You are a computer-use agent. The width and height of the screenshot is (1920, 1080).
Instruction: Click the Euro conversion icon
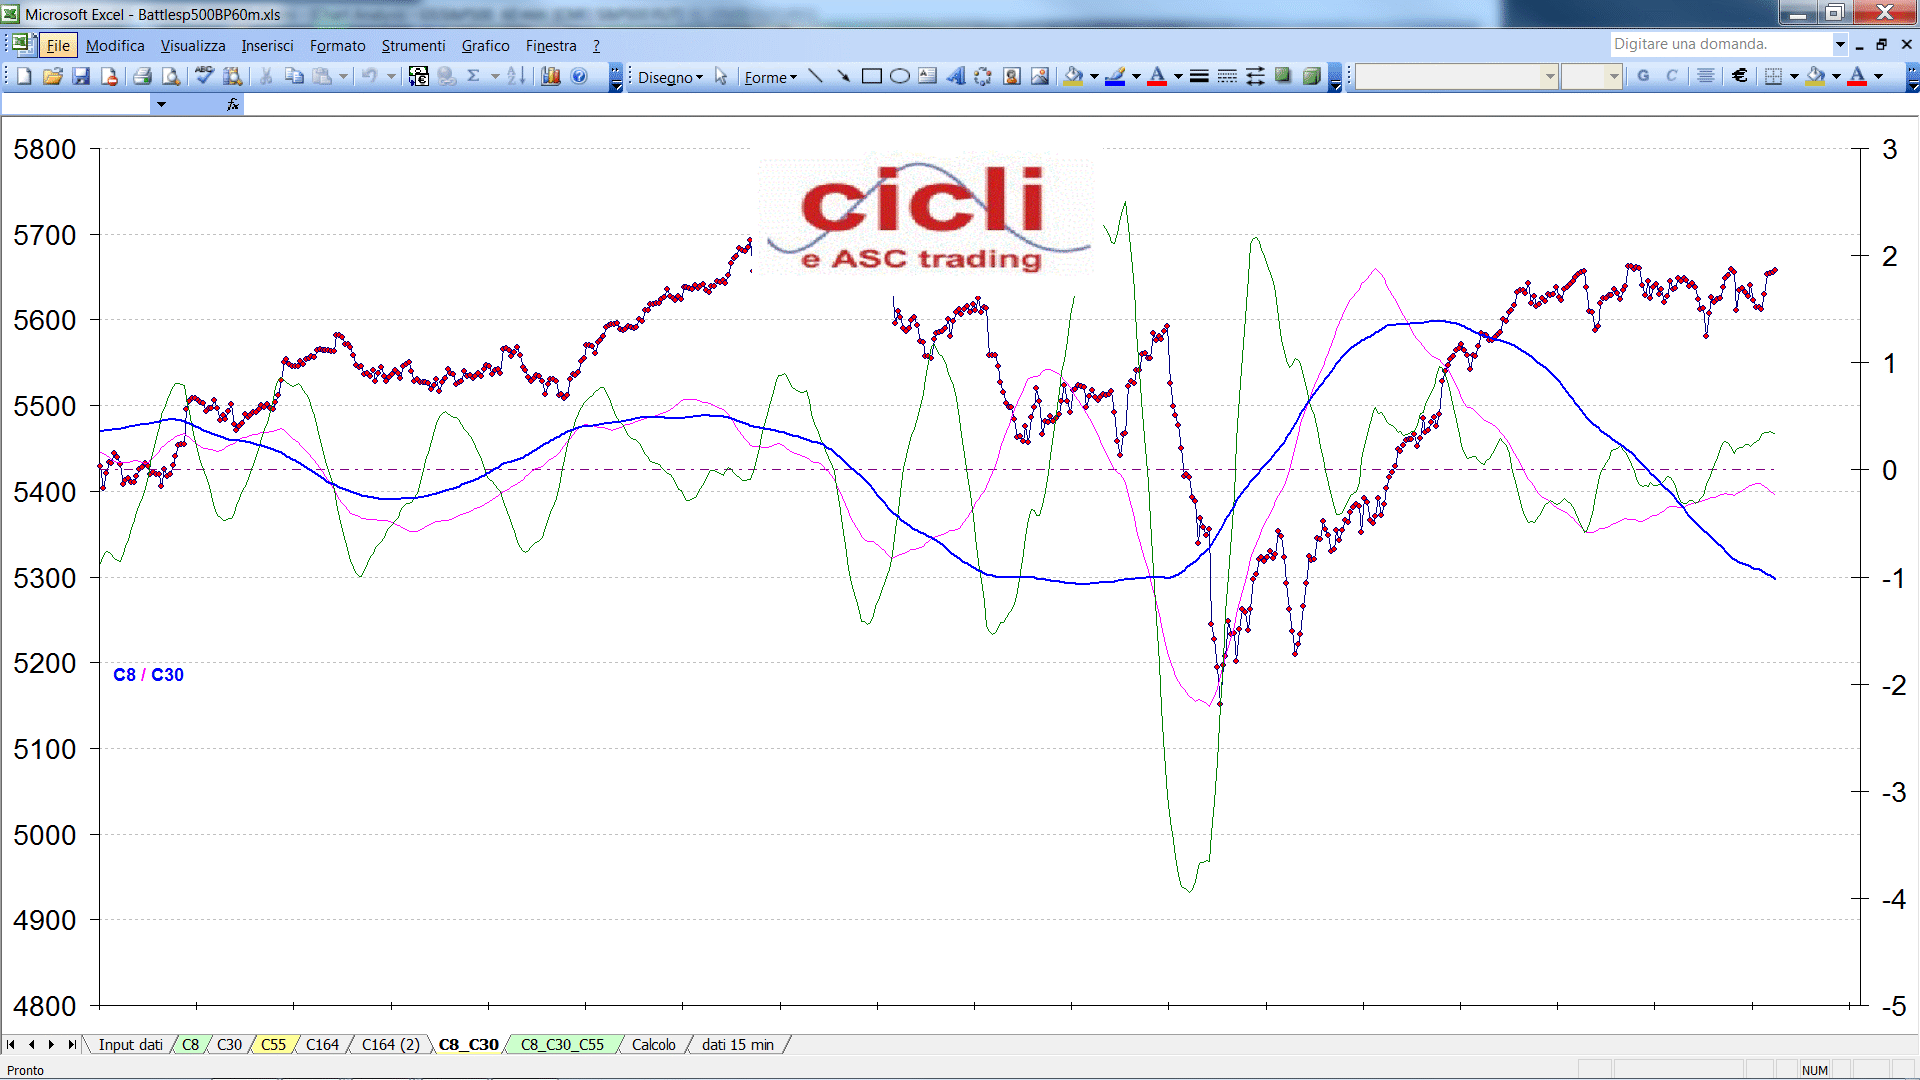[418, 76]
